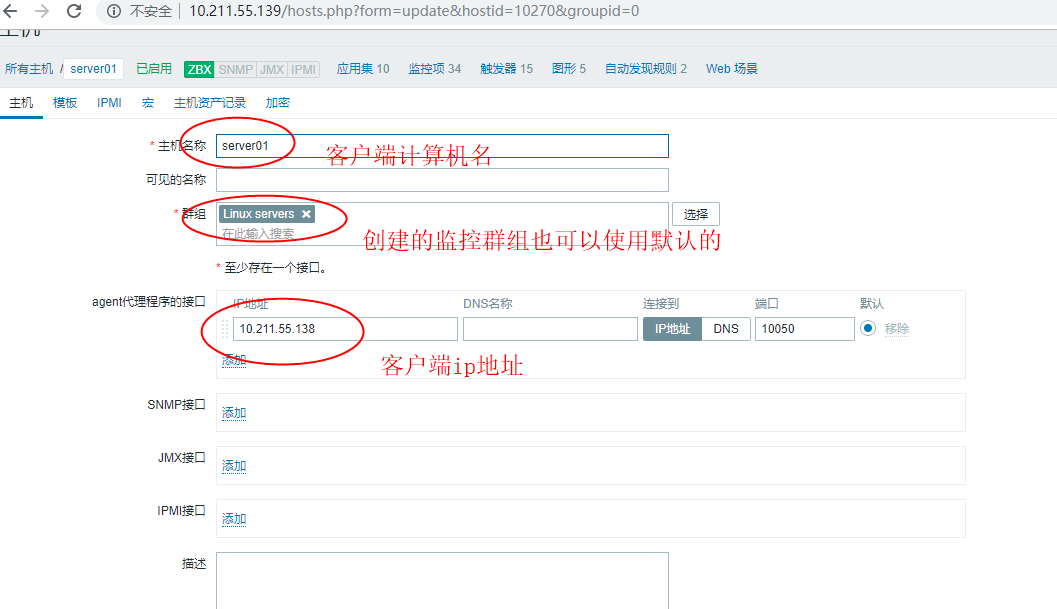The image size is (1057, 609).
Task: Add a new SNMP interface
Action: 234,413
